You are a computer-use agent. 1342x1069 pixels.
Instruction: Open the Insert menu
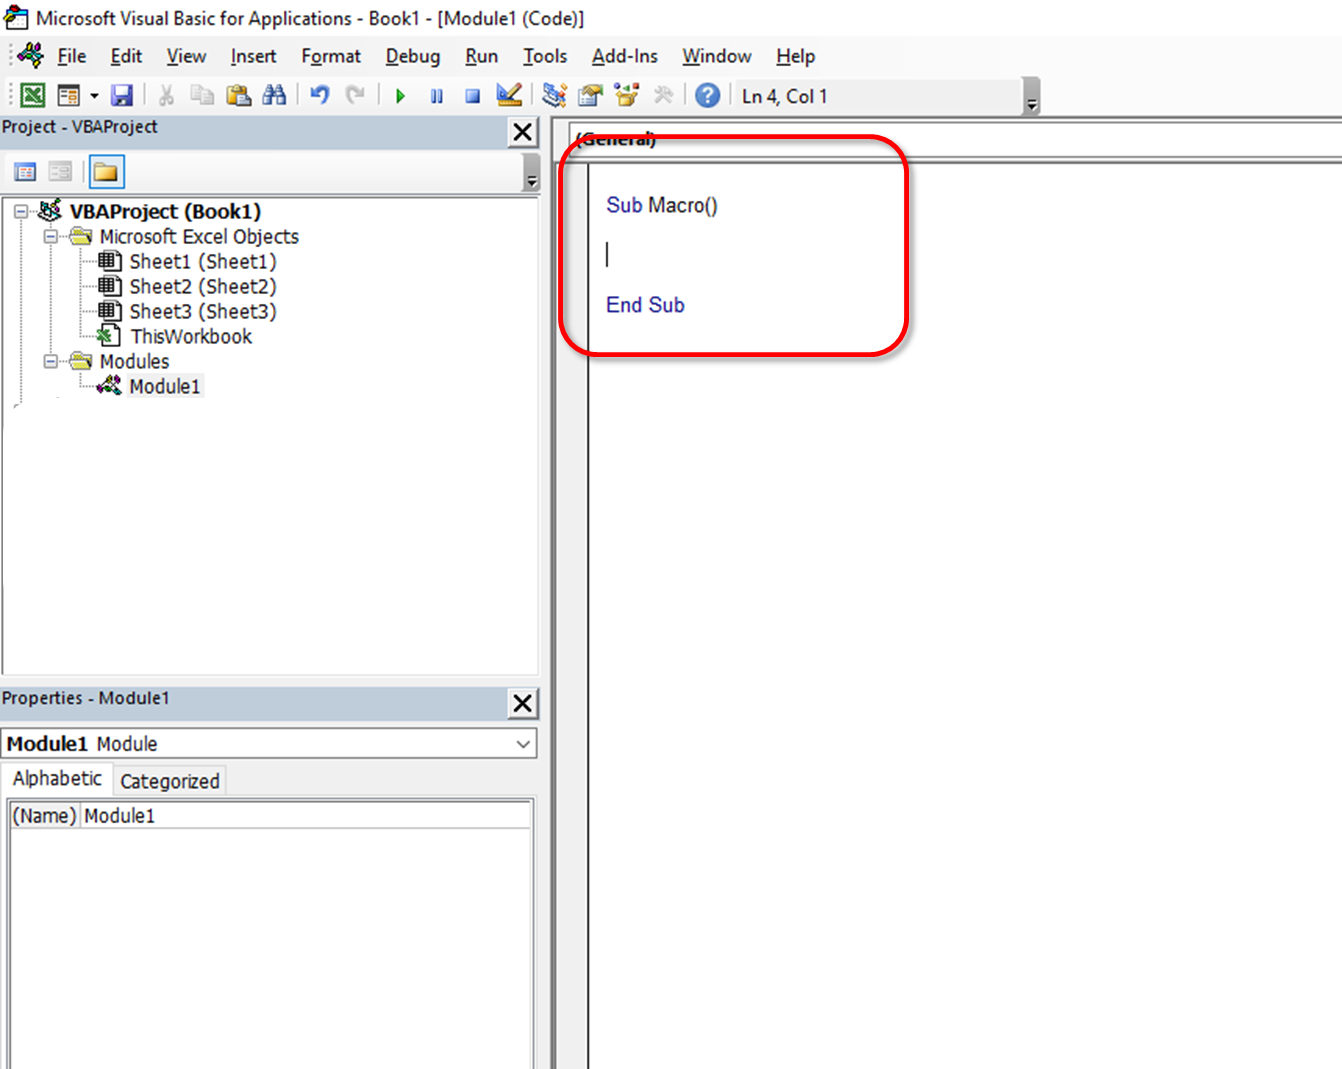253,57
